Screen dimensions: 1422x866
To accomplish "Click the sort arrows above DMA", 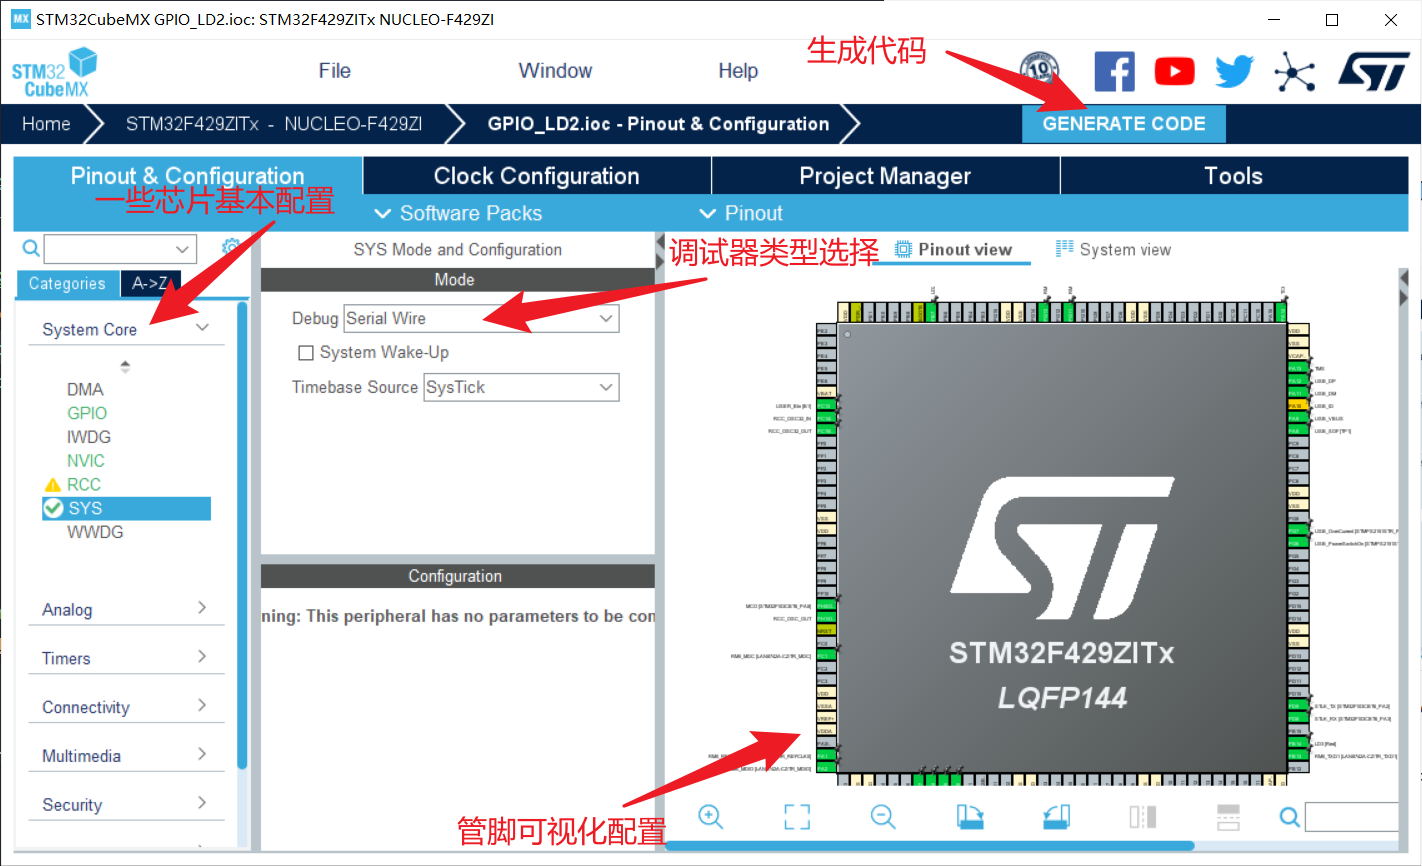I will click(125, 366).
